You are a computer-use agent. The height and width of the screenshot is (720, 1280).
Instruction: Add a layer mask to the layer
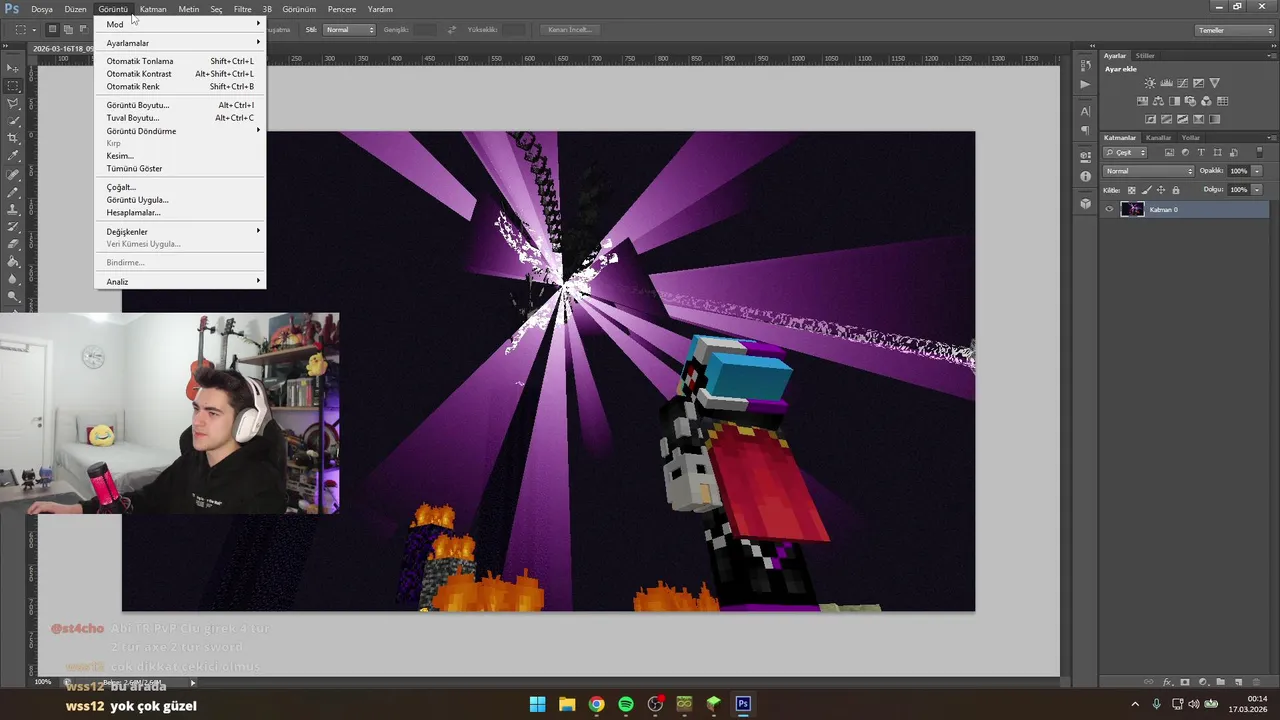(x=1185, y=682)
